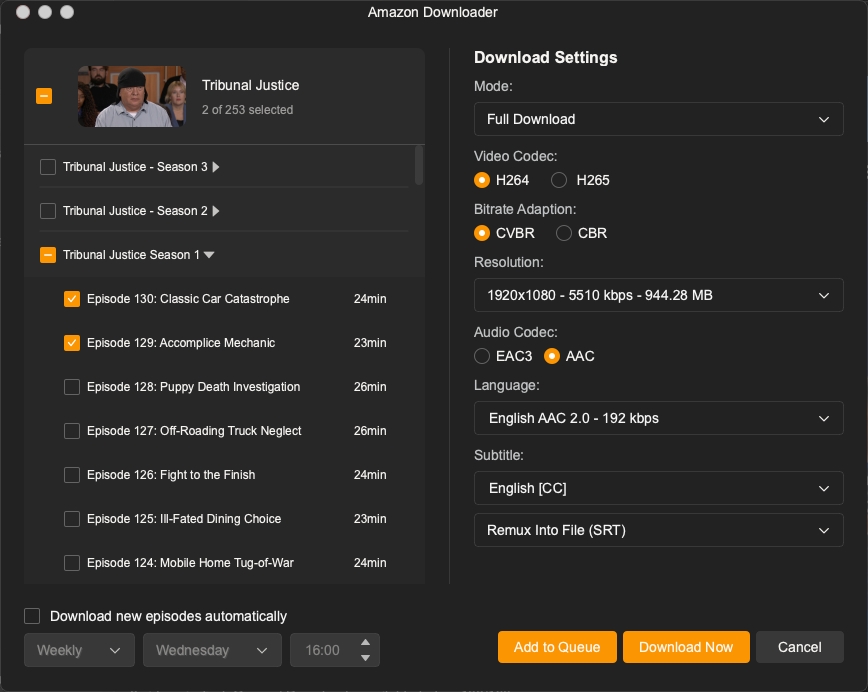Click the 23min duration of Episode 125
The image size is (868, 692).
370,519
